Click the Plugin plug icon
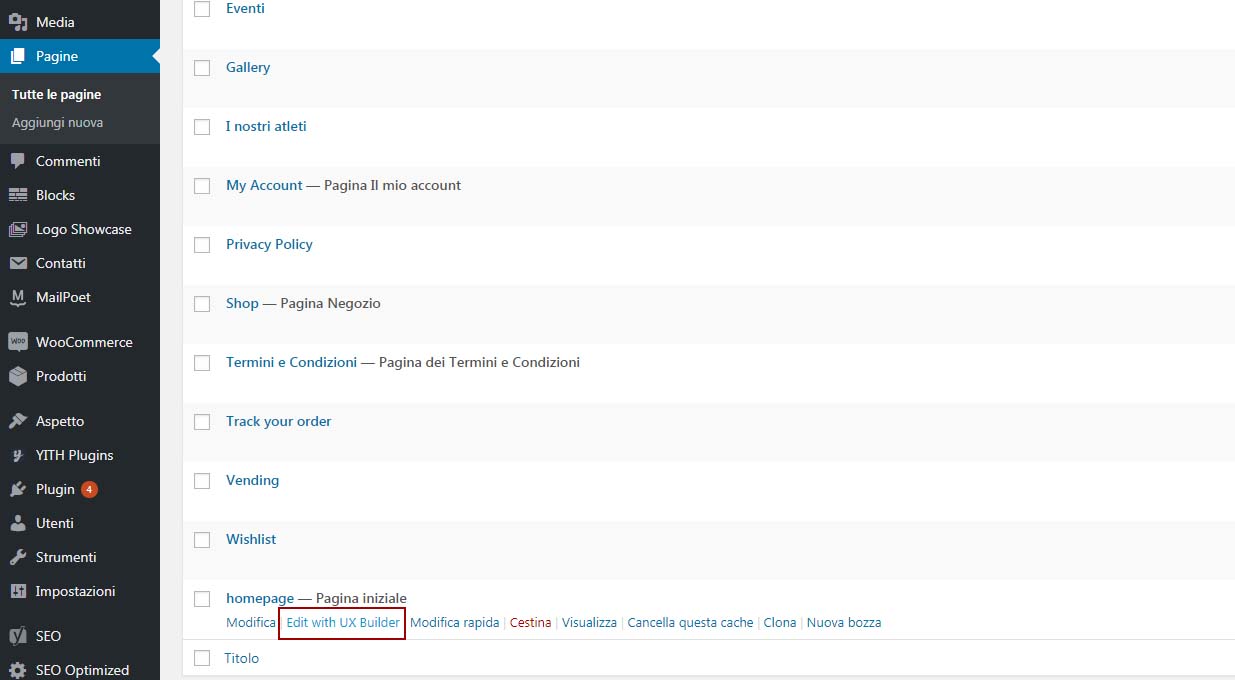 pyautogui.click(x=18, y=489)
